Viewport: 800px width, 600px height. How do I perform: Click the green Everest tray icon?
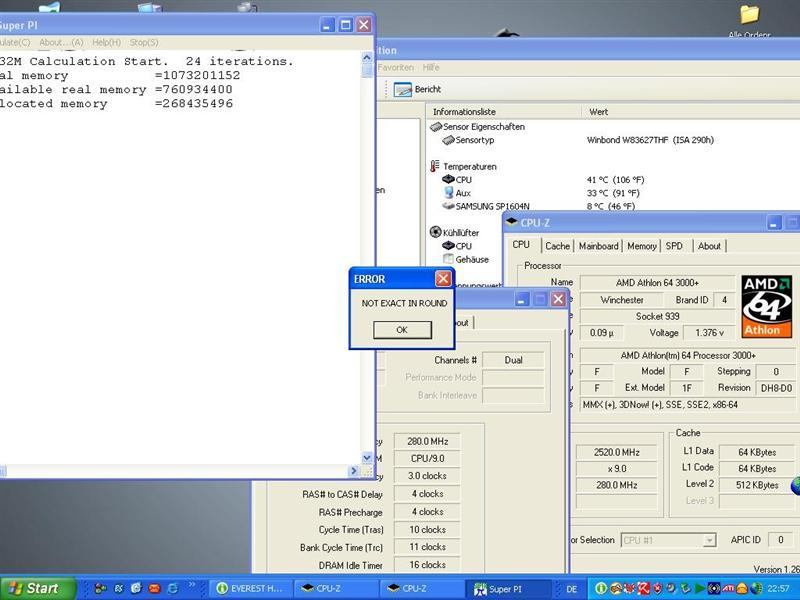601,588
